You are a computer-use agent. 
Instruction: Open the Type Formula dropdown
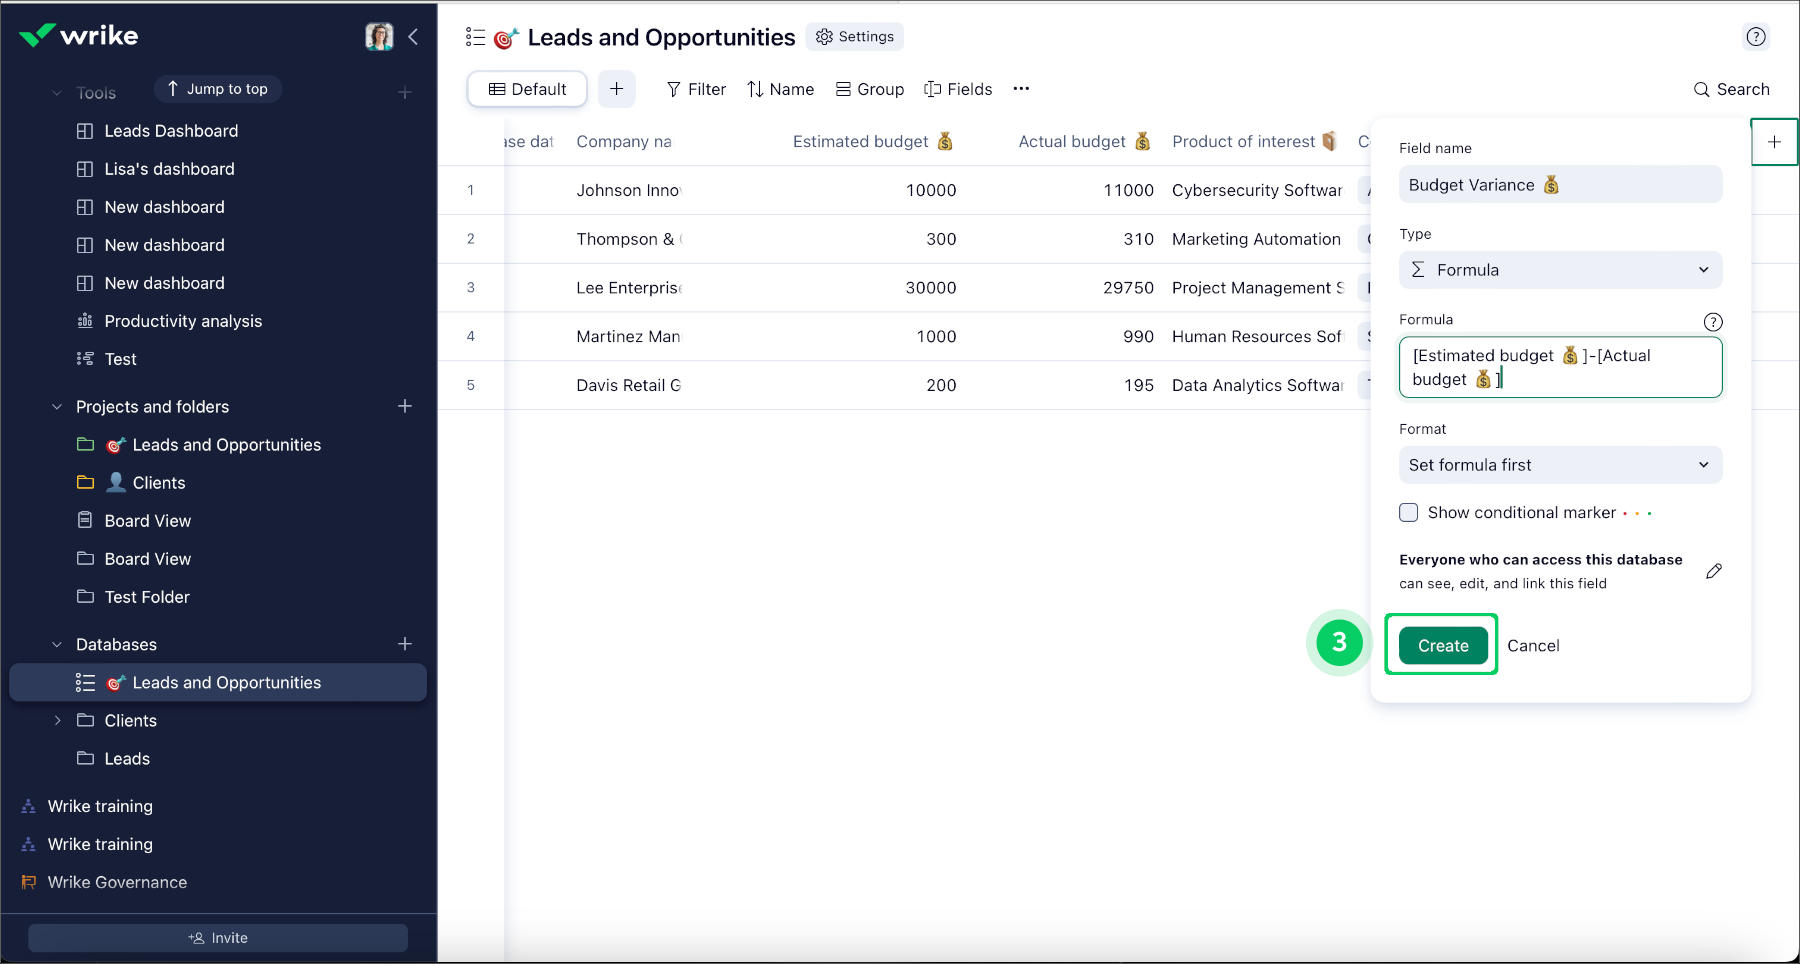(x=1559, y=270)
